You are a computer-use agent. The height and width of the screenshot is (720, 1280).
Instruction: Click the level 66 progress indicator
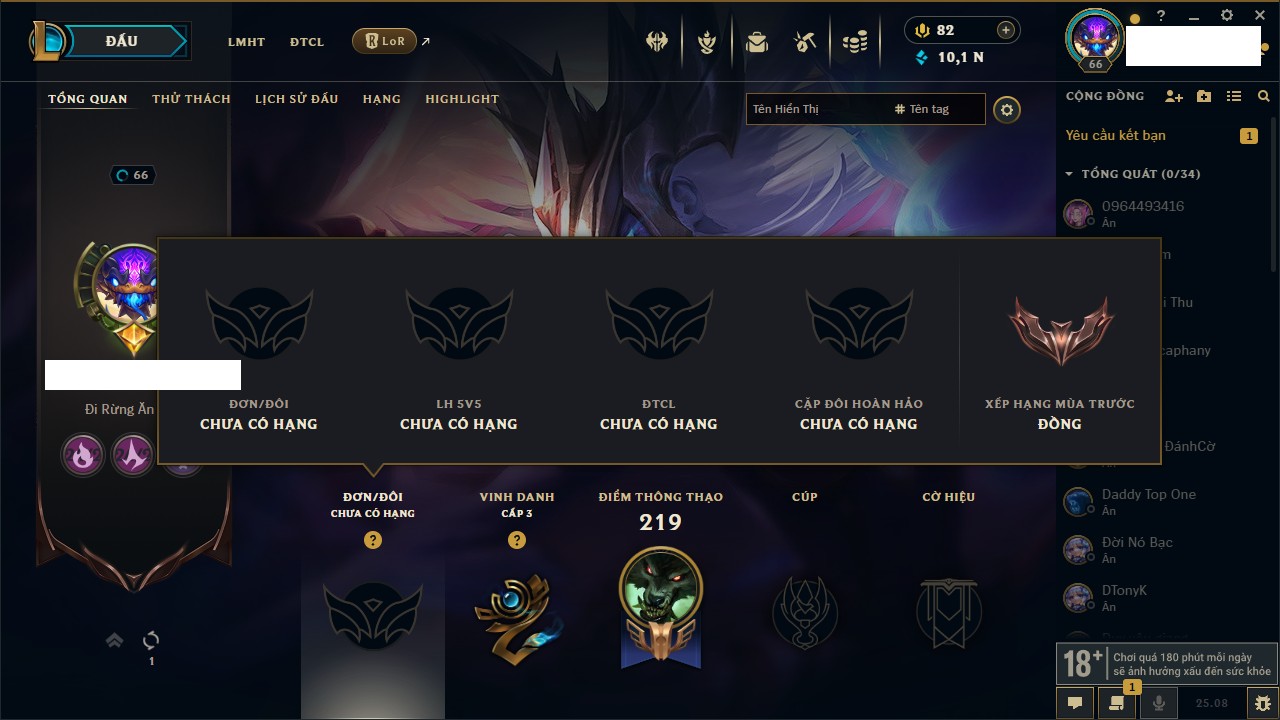(132, 175)
